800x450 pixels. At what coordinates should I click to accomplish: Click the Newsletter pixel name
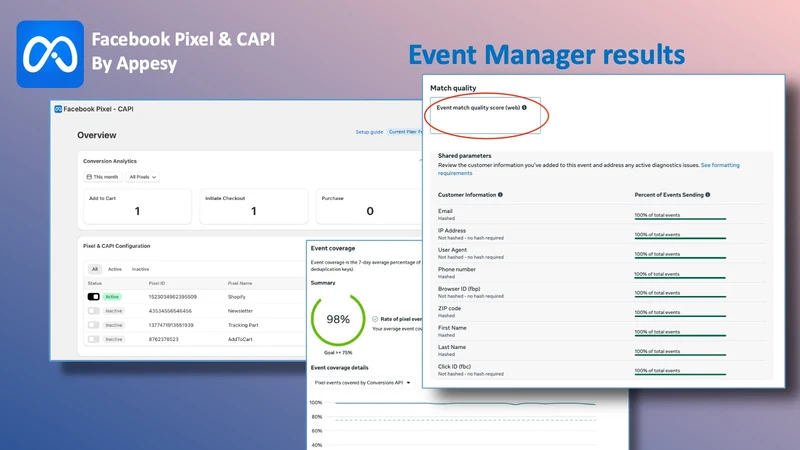240,311
